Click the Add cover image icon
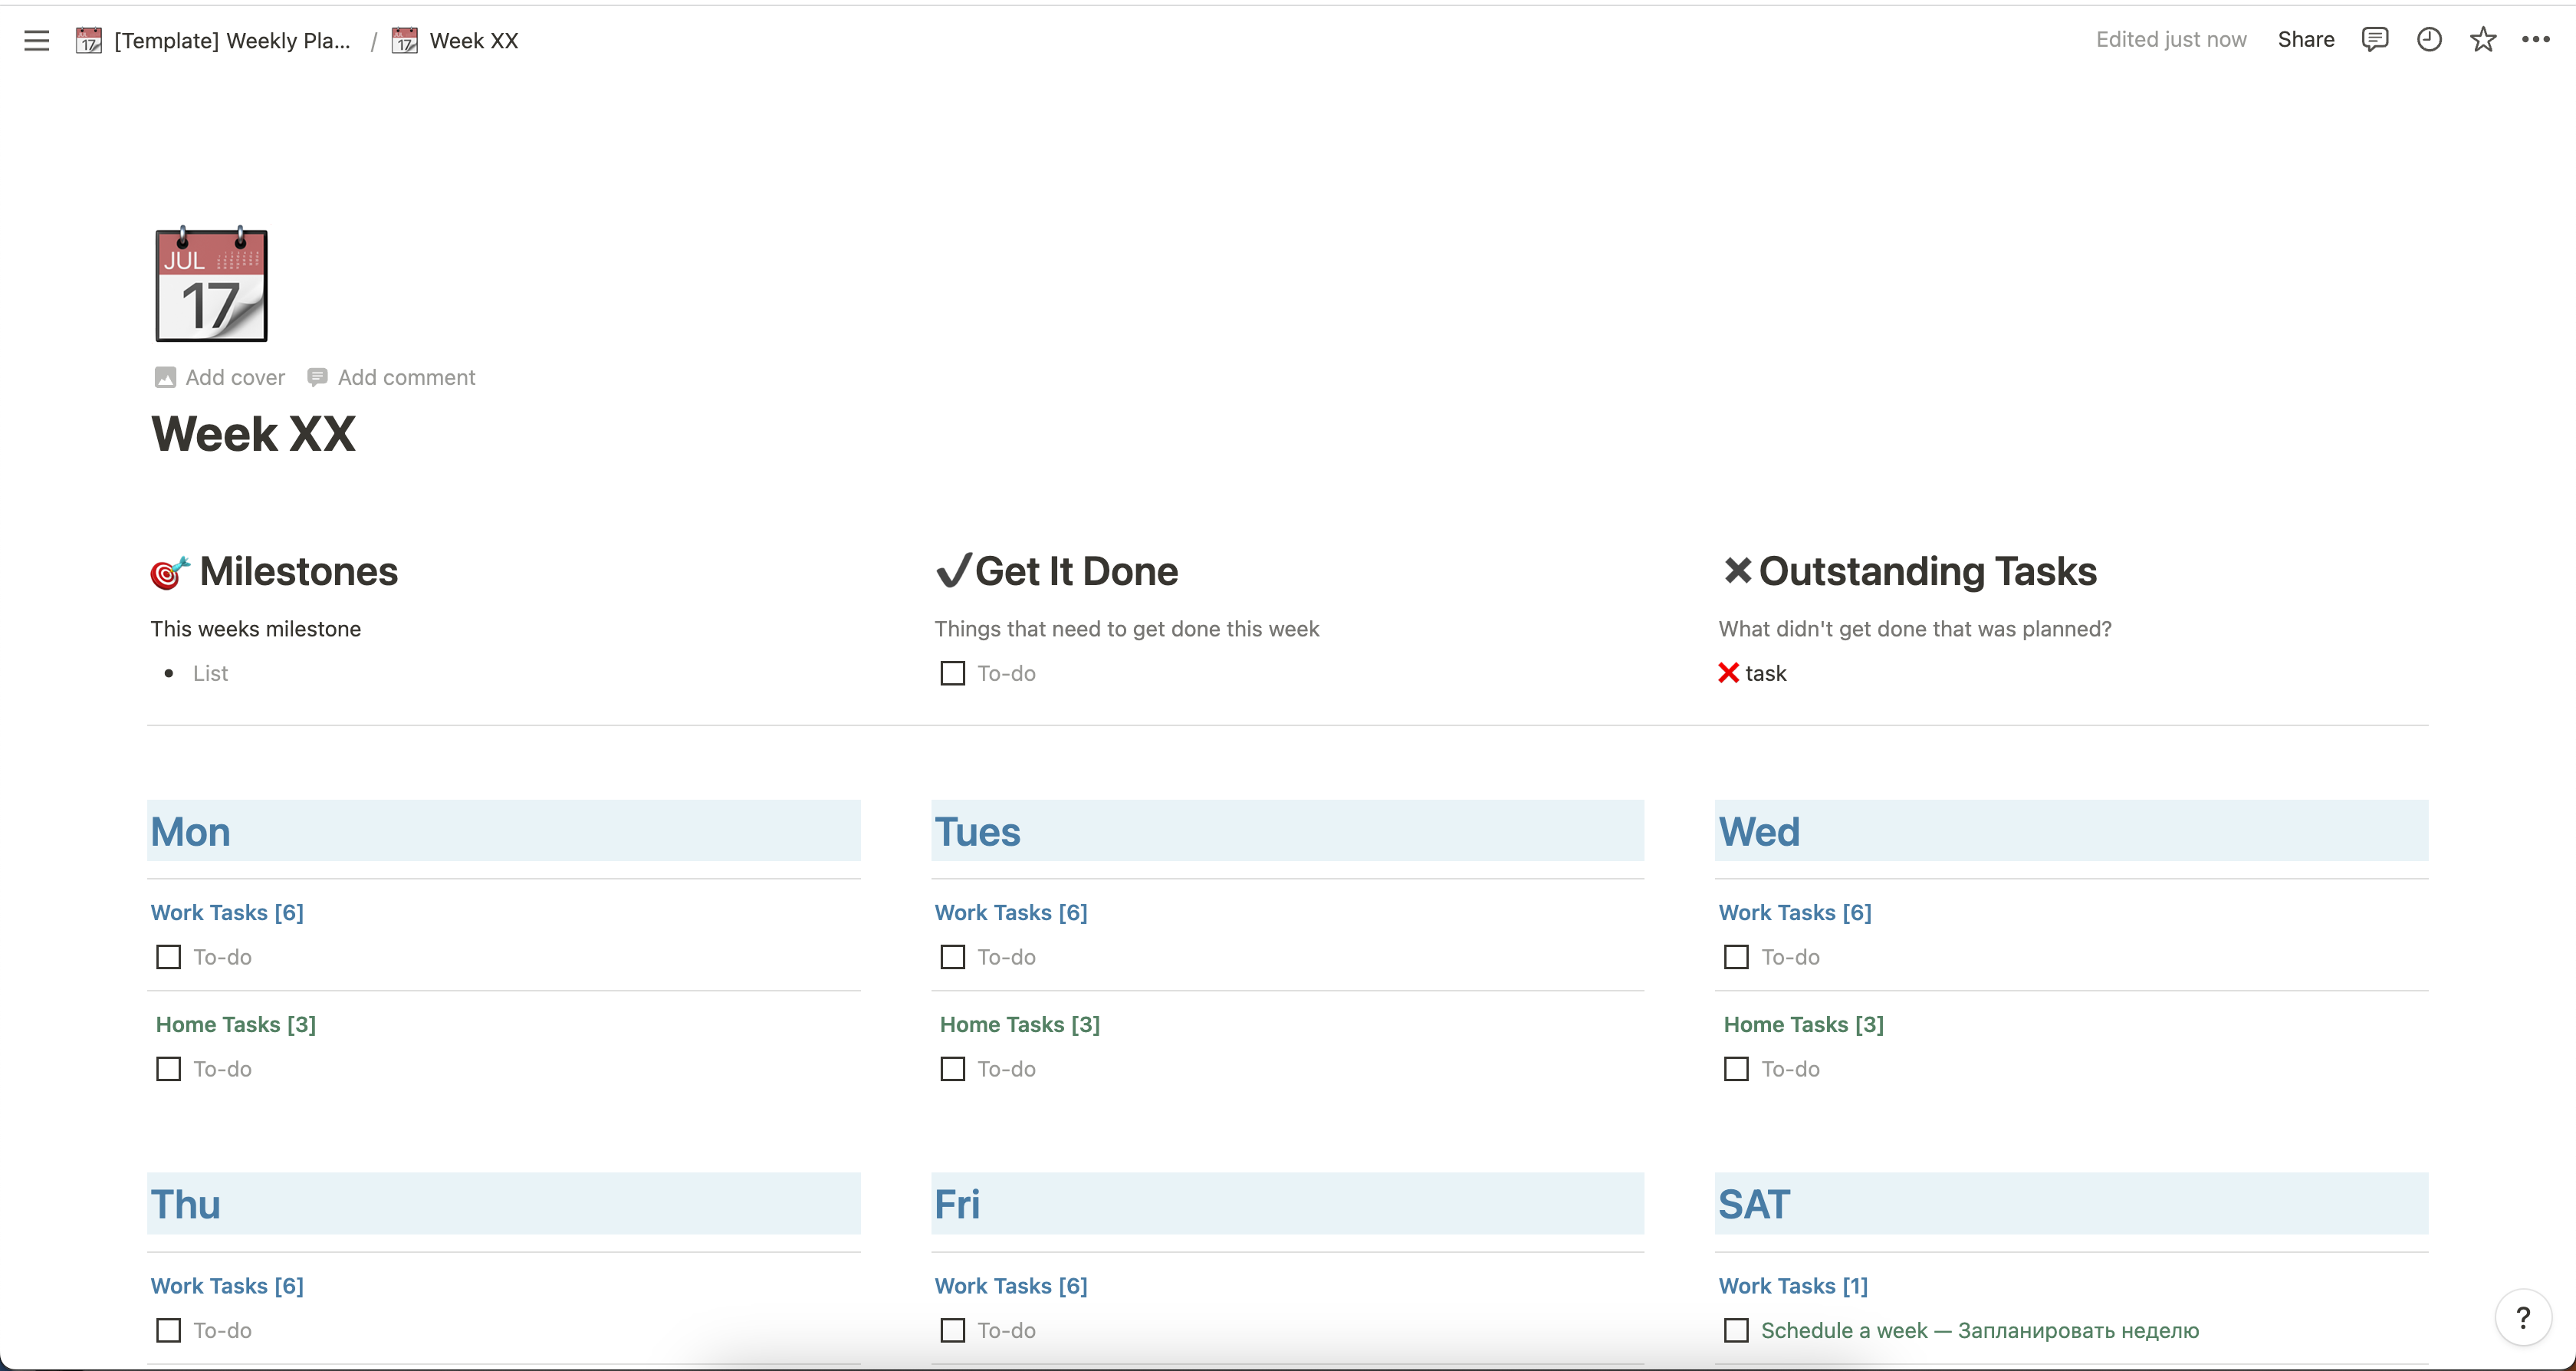2576x1371 pixels. click(x=165, y=377)
